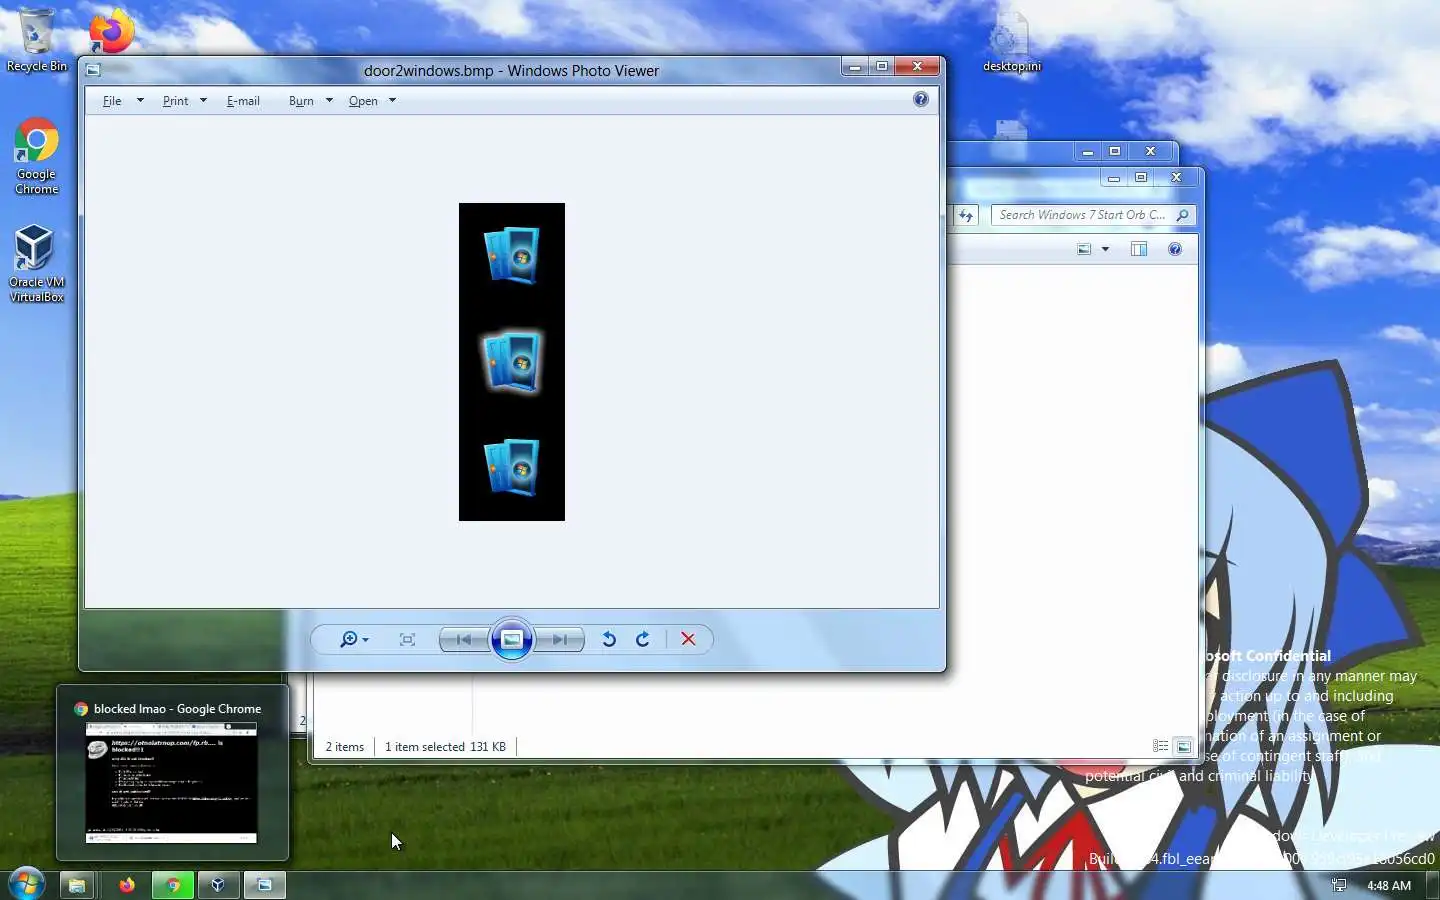Minimize the rear window behind Explorer
Viewport: 1440px width, 900px height.
pyautogui.click(x=1088, y=151)
